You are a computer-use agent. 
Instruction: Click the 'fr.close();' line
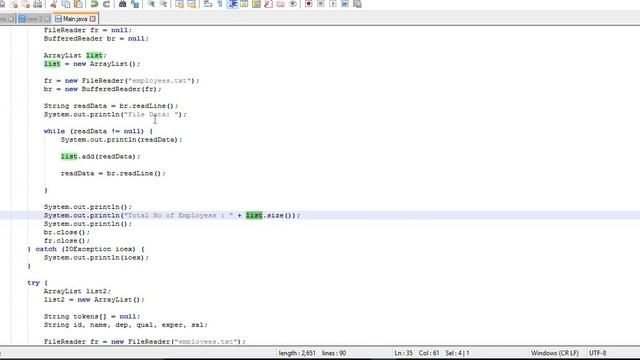(x=67, y=241)
